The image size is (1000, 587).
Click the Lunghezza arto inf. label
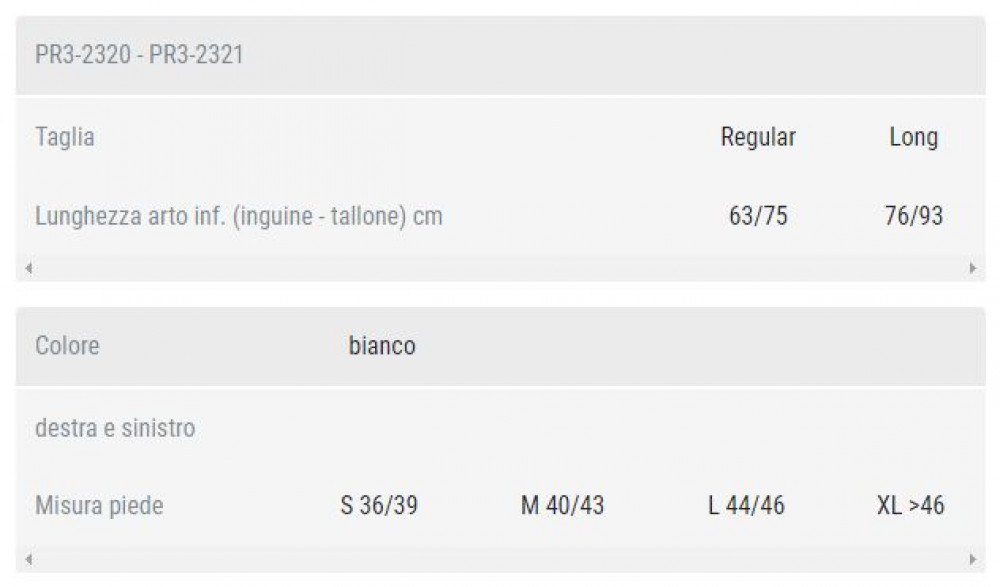click(x=238, y=215)
